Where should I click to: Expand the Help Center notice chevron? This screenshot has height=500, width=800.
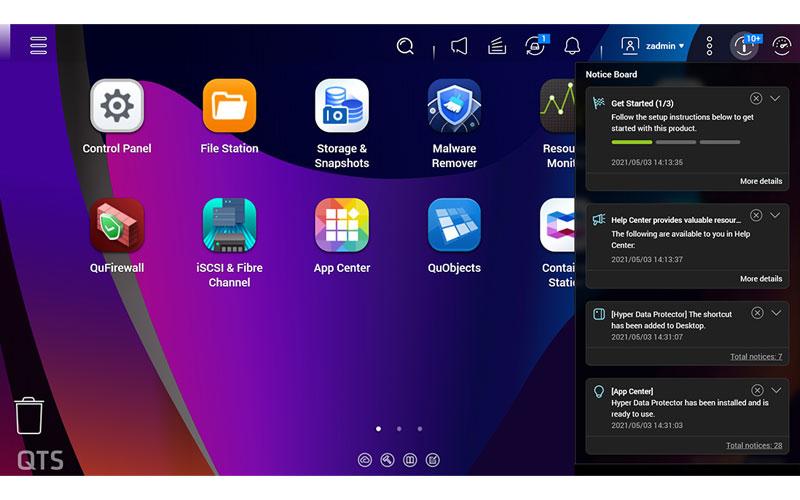[x=775, y=215]
